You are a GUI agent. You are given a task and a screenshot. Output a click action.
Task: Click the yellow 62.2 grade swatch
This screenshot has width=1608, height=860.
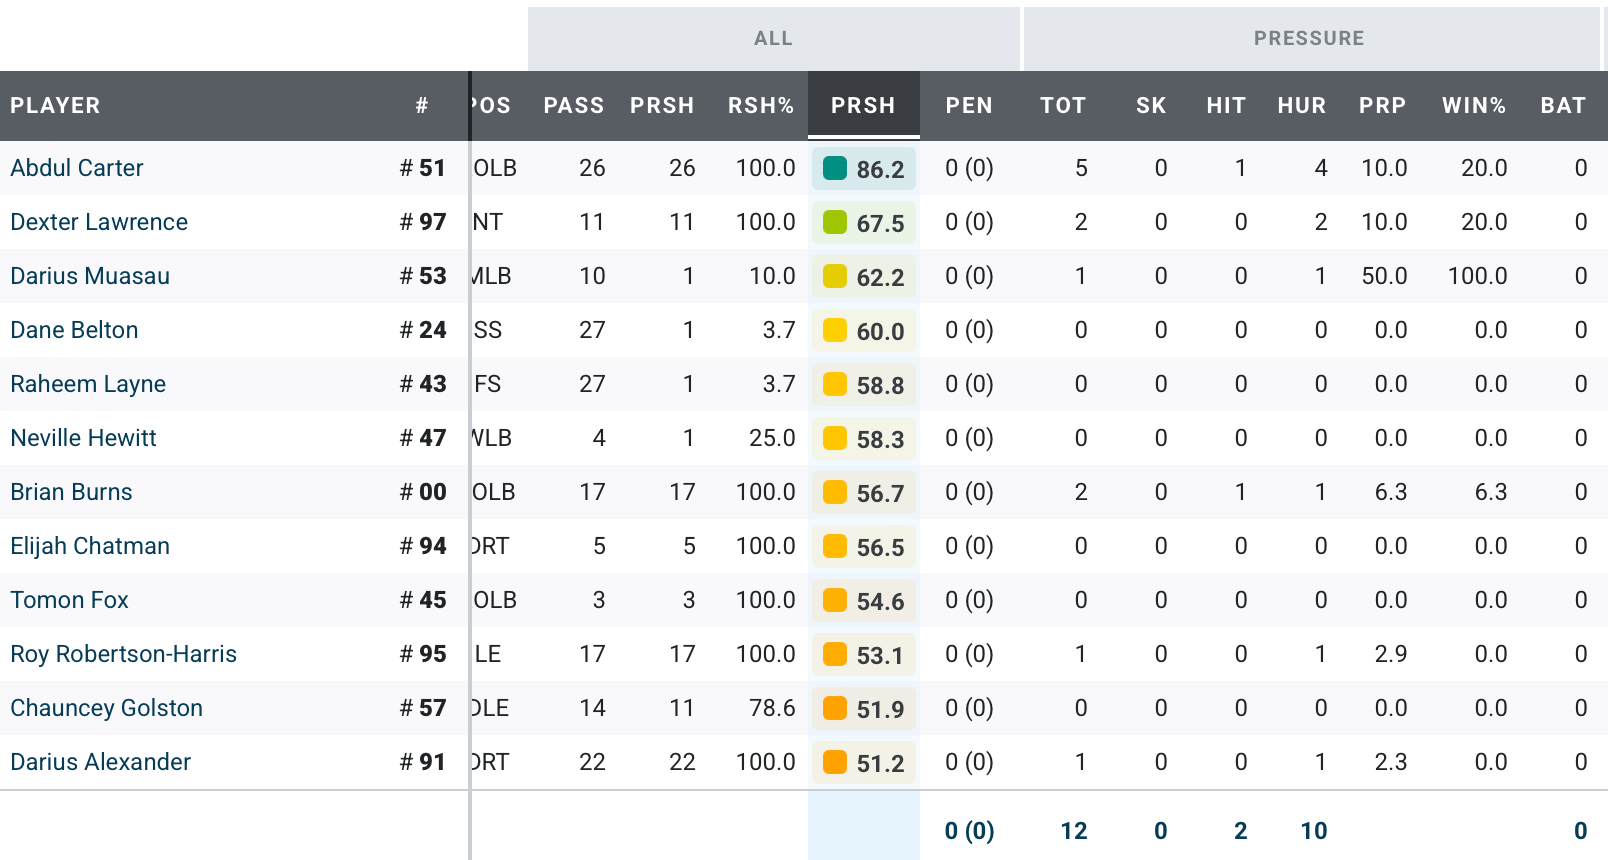click(x=835, y=276)
